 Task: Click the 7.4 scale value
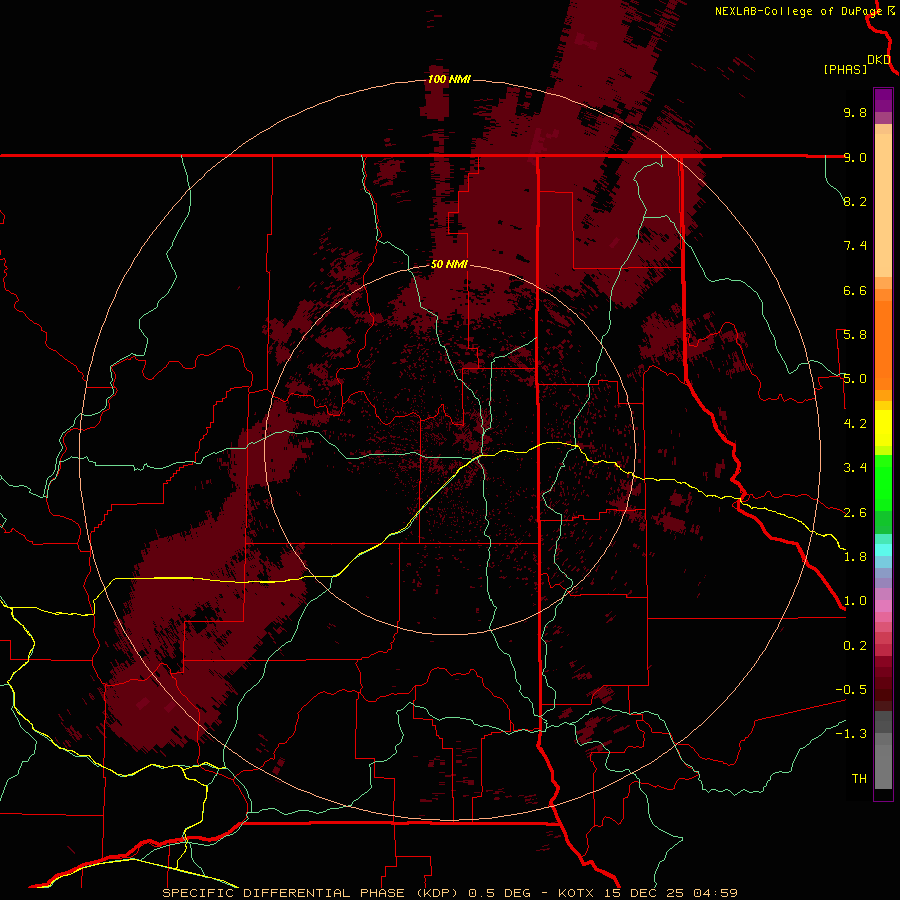coord(855,246)
